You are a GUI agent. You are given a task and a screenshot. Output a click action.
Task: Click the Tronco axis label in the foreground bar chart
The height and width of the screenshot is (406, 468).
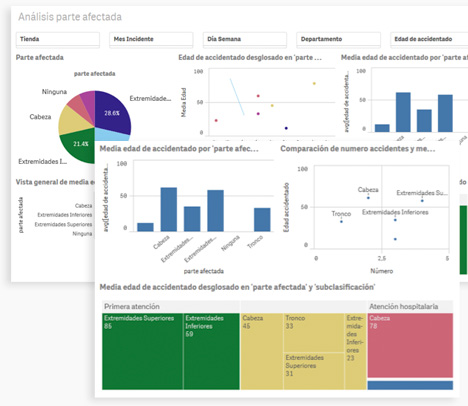click(x=255, y=242)
